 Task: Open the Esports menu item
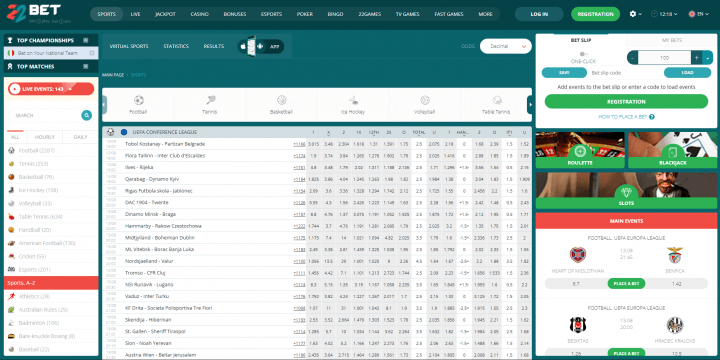[x=271, y=14]
